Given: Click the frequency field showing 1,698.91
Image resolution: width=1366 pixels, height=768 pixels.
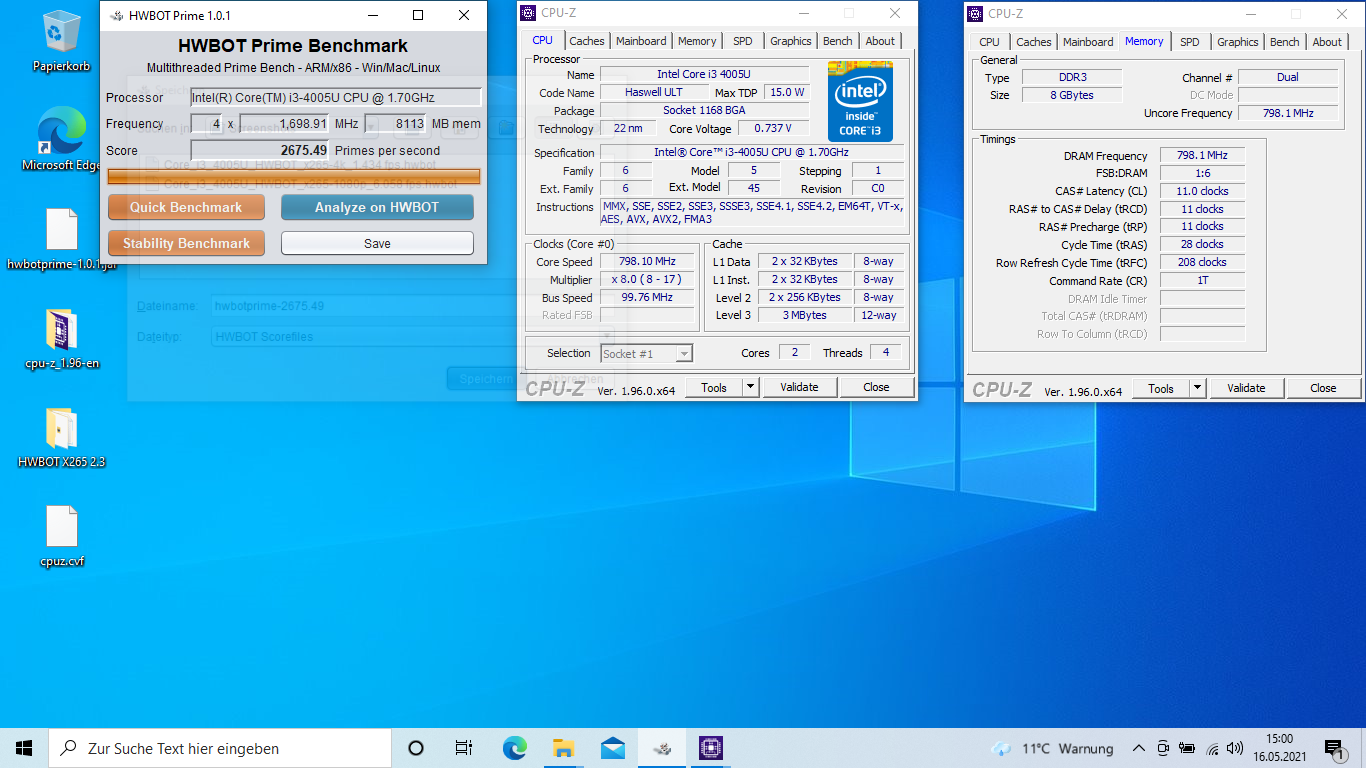Looking at the screenshot, I should pos(284,124).
